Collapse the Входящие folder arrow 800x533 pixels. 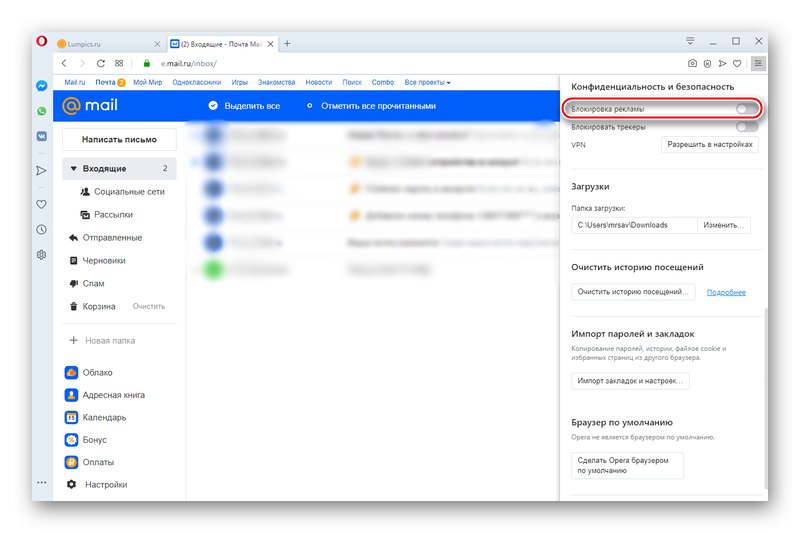click(73, 168)
